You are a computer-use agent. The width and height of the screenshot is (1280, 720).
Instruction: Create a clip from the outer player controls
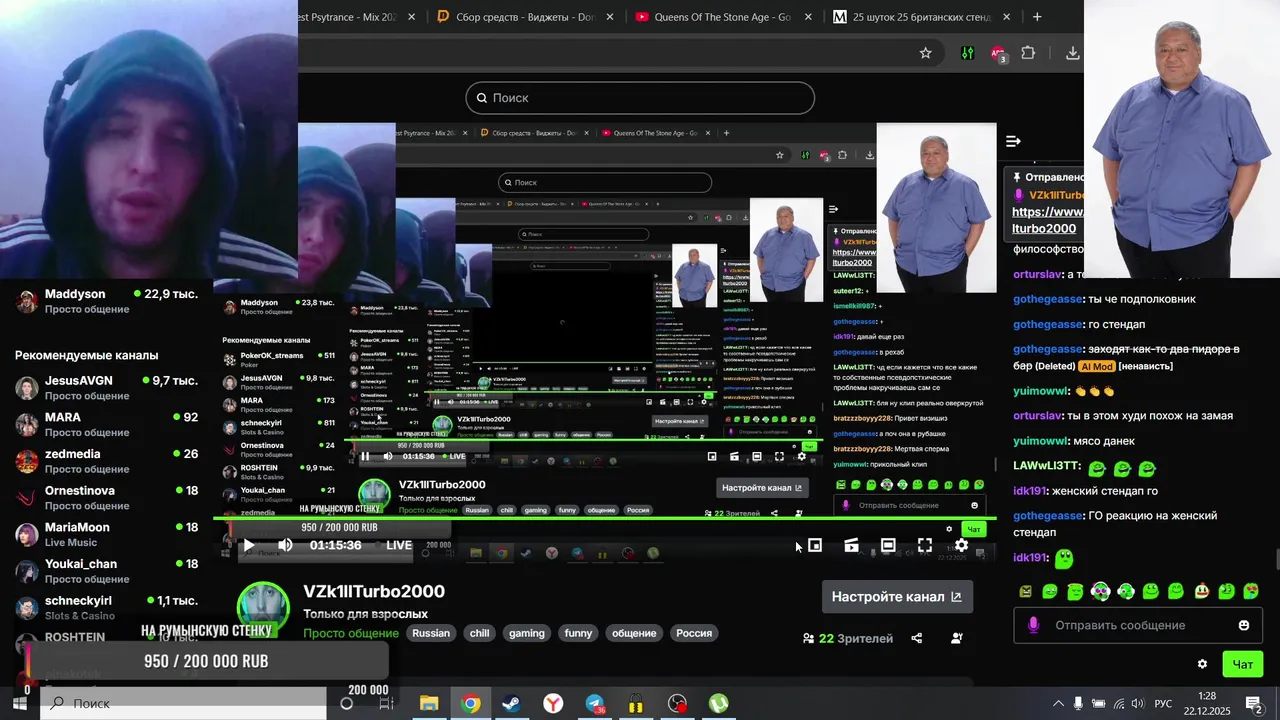pos(851,545)
